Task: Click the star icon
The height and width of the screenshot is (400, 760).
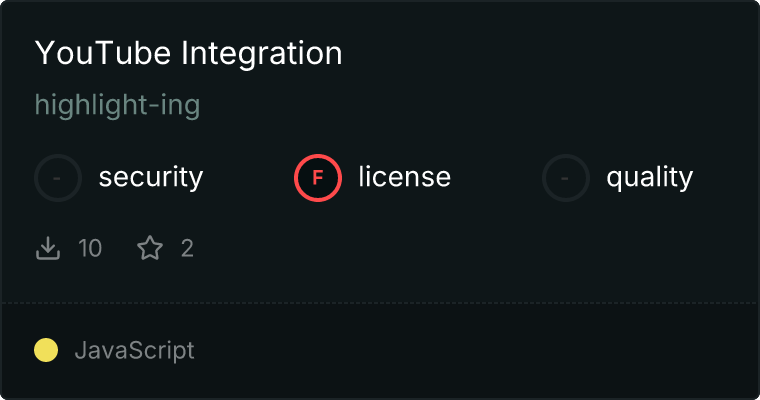Action: click(x=150, y=248)
